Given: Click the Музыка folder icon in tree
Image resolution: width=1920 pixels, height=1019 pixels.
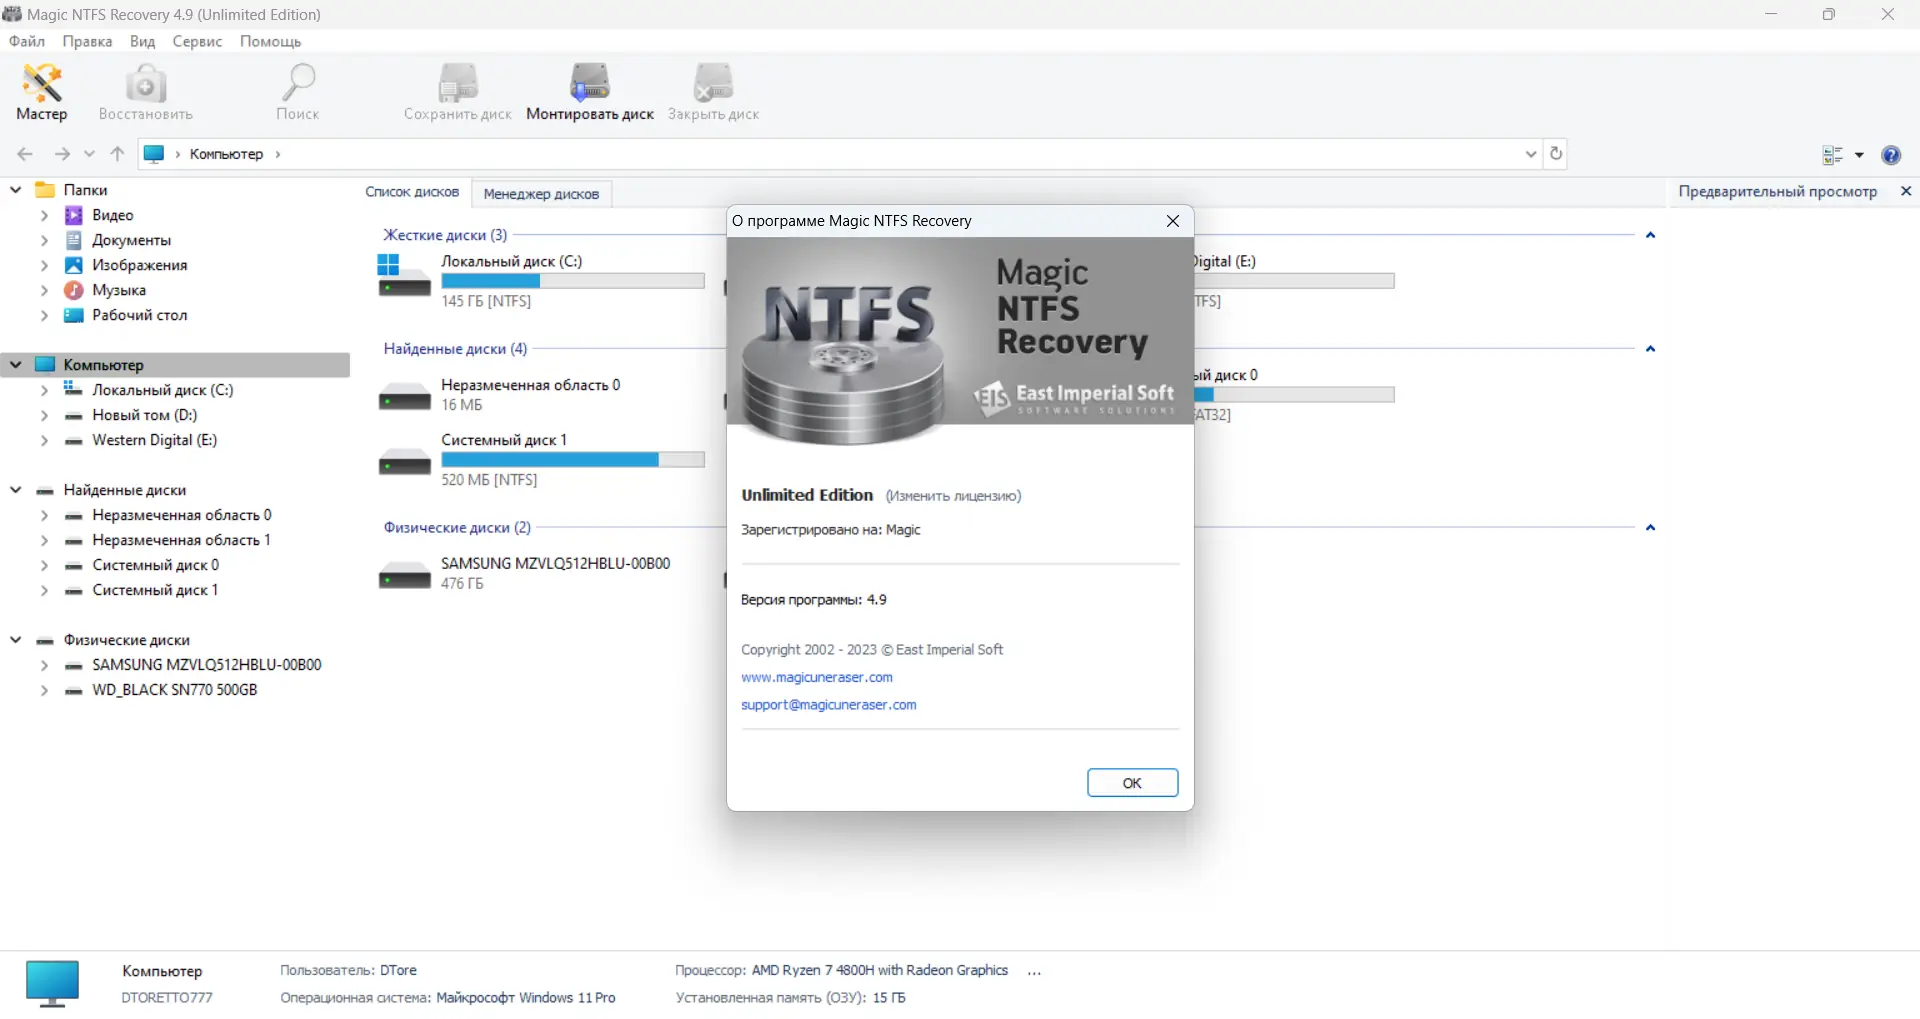Looking at the screenshot, I should [x=74, y=290].
